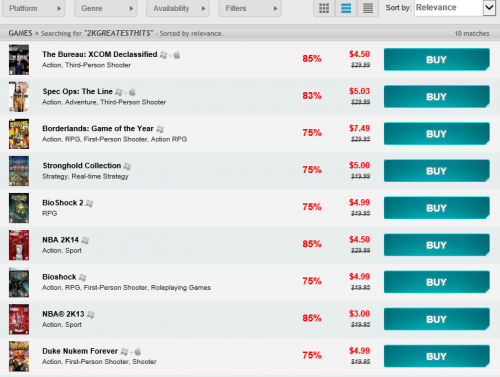Click Windows platform icon beside Spec Ops: The Line
Viewport: 500px width, 377px height.
(119, 92)
